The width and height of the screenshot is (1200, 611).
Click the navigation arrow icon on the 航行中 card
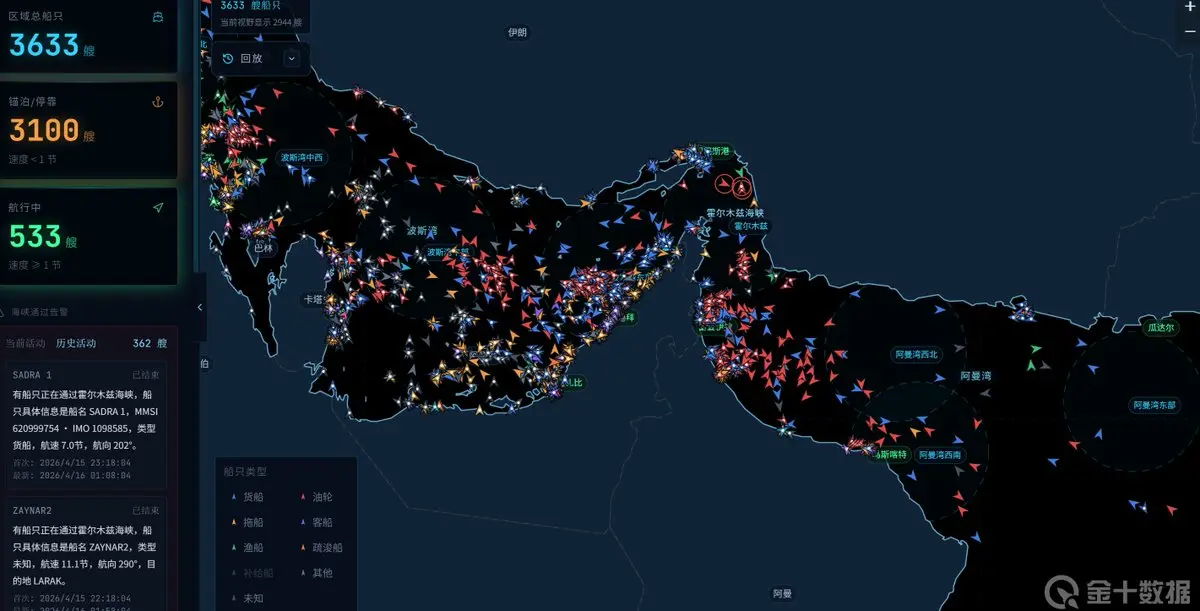tap(157, 207)
